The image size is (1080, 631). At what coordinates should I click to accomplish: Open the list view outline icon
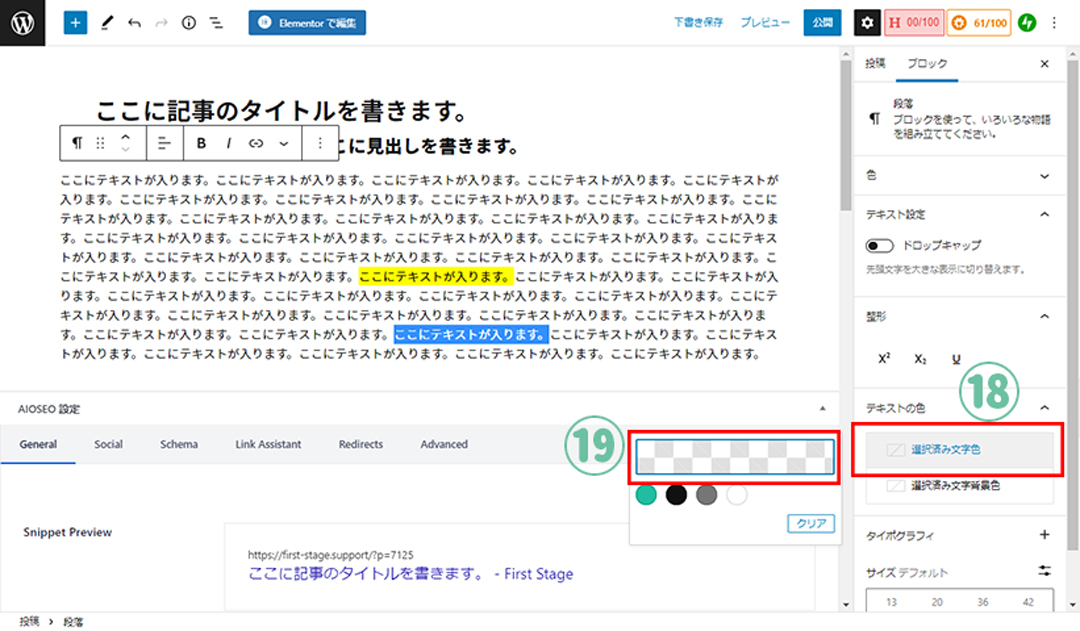(x=215, y=22)
